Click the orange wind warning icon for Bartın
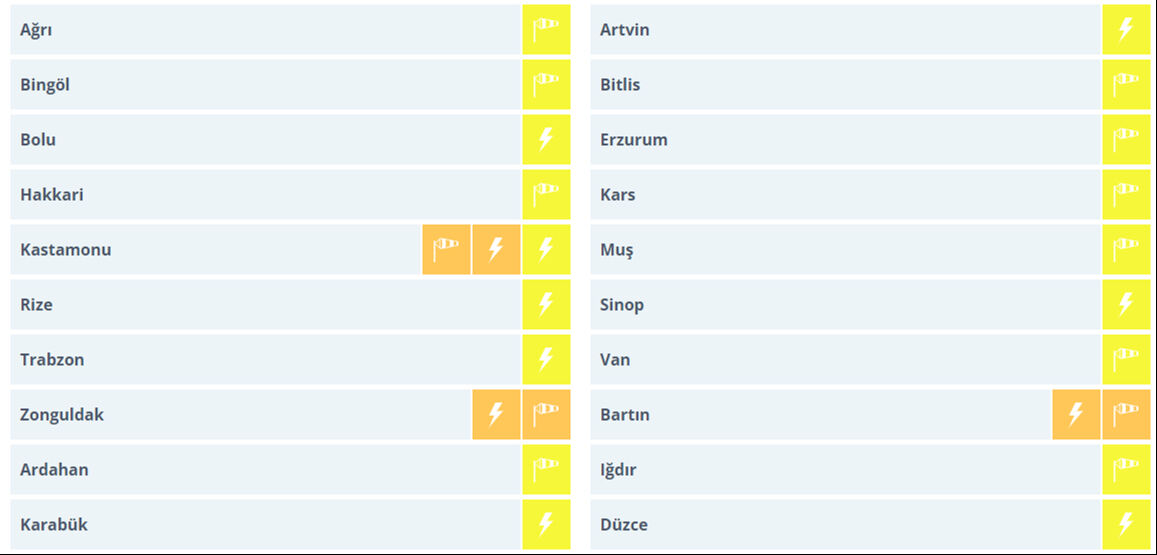Viewport: 1157px width, 555px height. coord(1126,415)
